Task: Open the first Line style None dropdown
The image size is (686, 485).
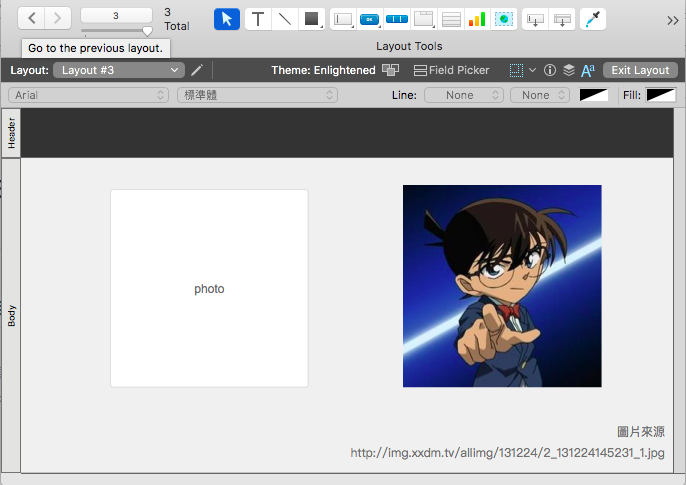Action: pyautogui.click(x=464, y=95)
